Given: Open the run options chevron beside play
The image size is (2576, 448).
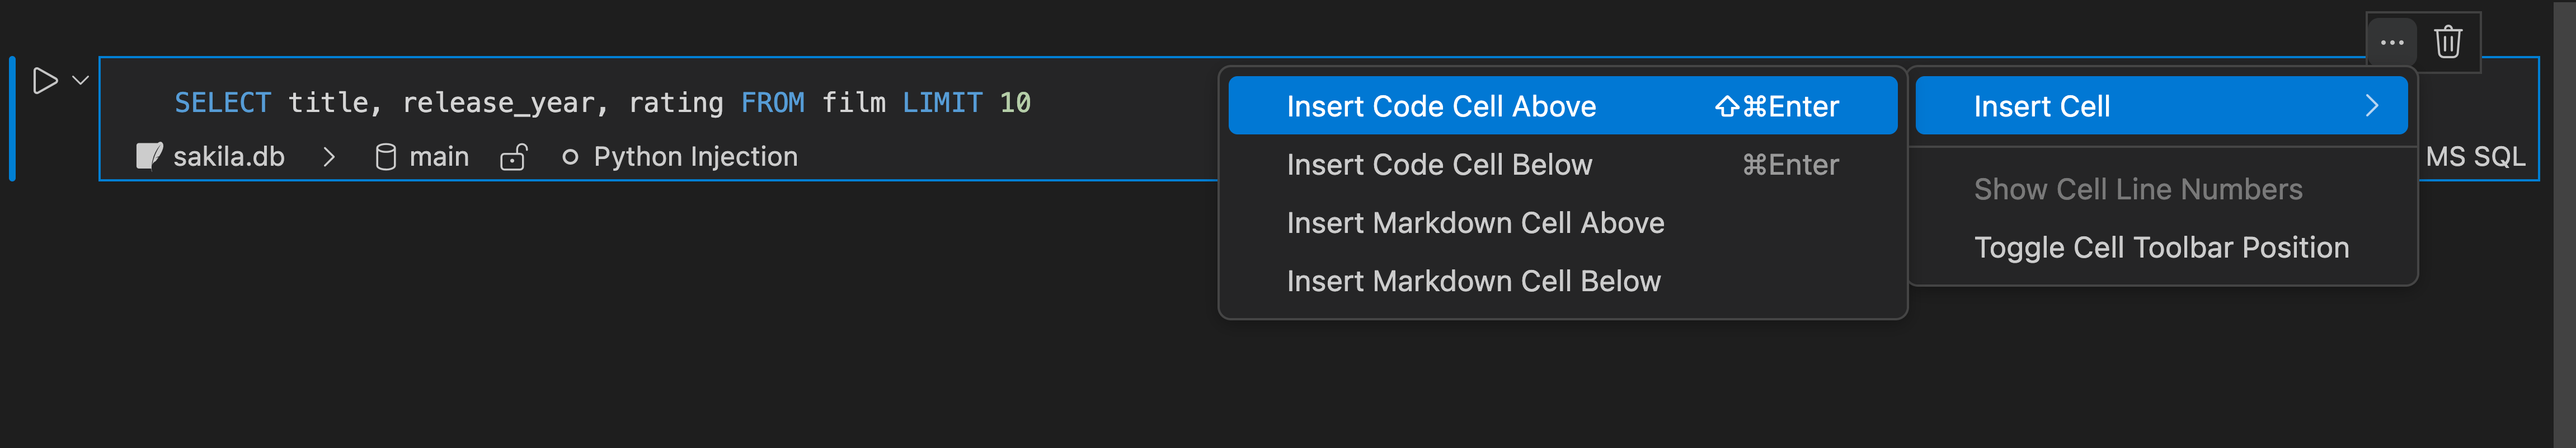Looking at the screenshot, I should pyautogui.click(x=81, y=81).
